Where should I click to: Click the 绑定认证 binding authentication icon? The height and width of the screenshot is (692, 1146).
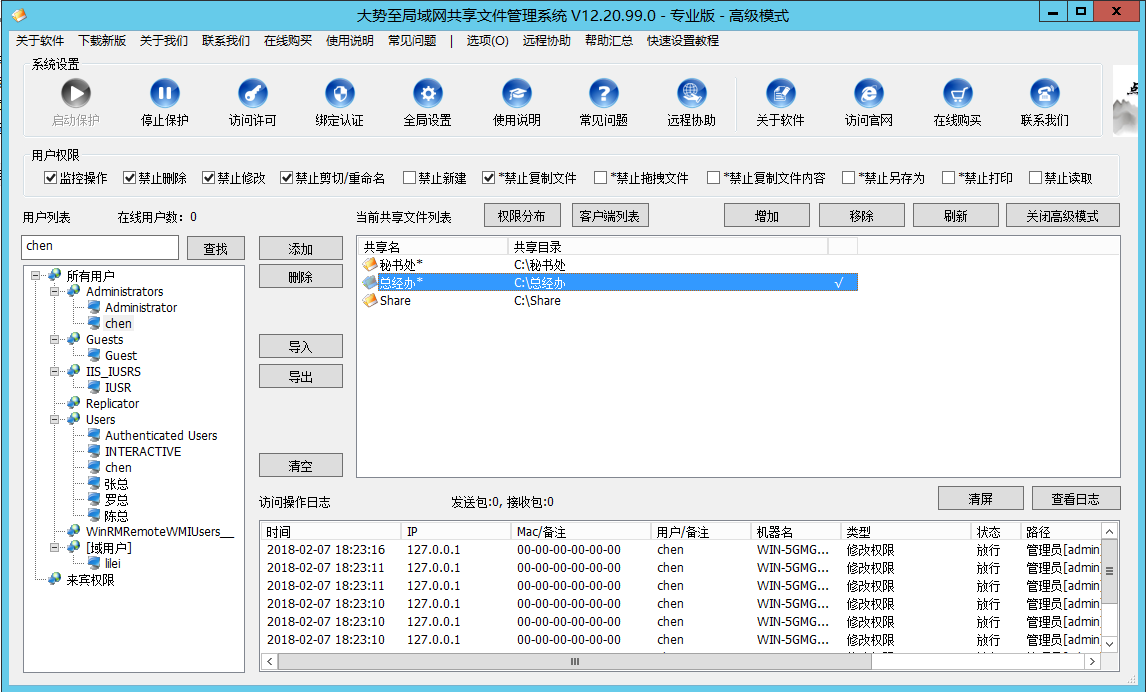click(339, 94)
